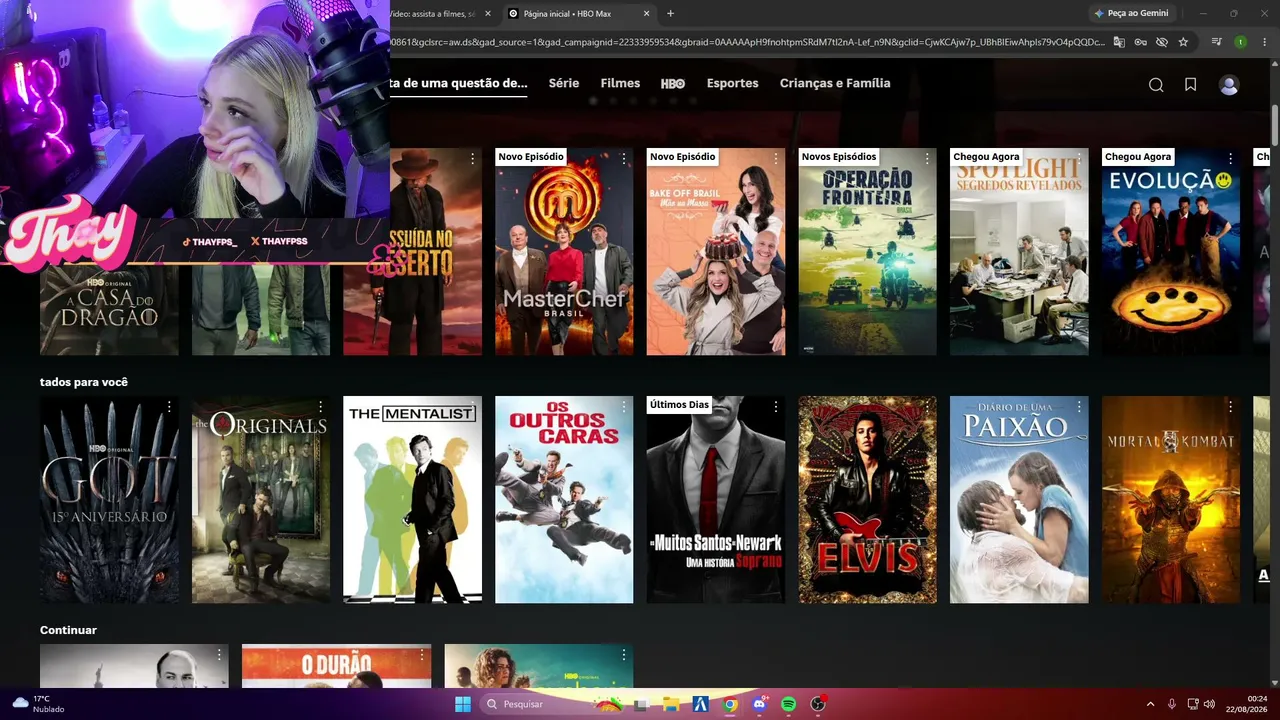Open the Operação Fronteira poster
This screenshot has height=720, width=1280.
click(868, 252)
